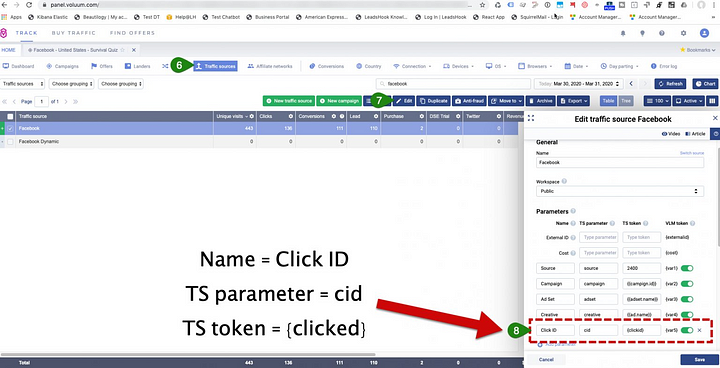Click info icon next to TS token header

[646, 223]
